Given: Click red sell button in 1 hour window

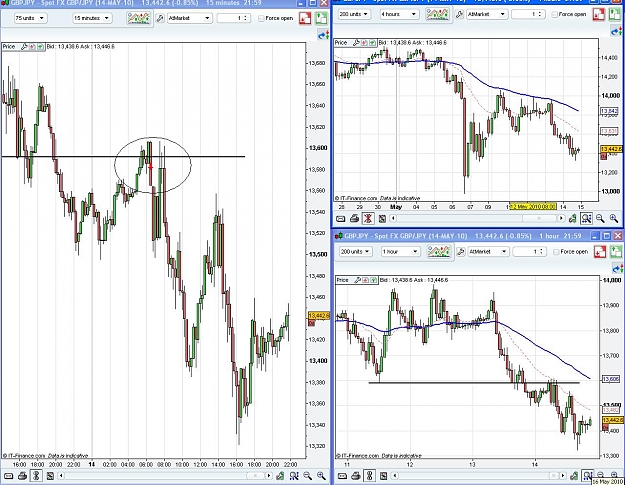Looking at the screenshot, I should coord(600,252).
